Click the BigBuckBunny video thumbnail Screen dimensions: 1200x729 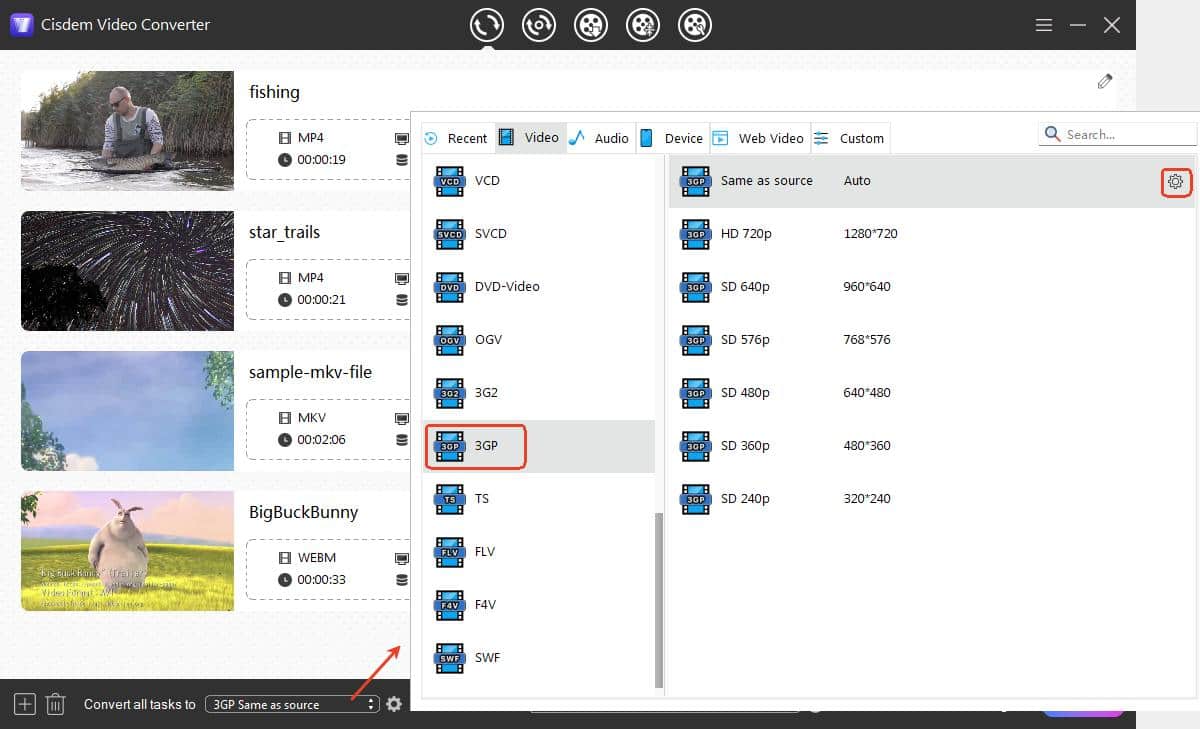(127, 551)
